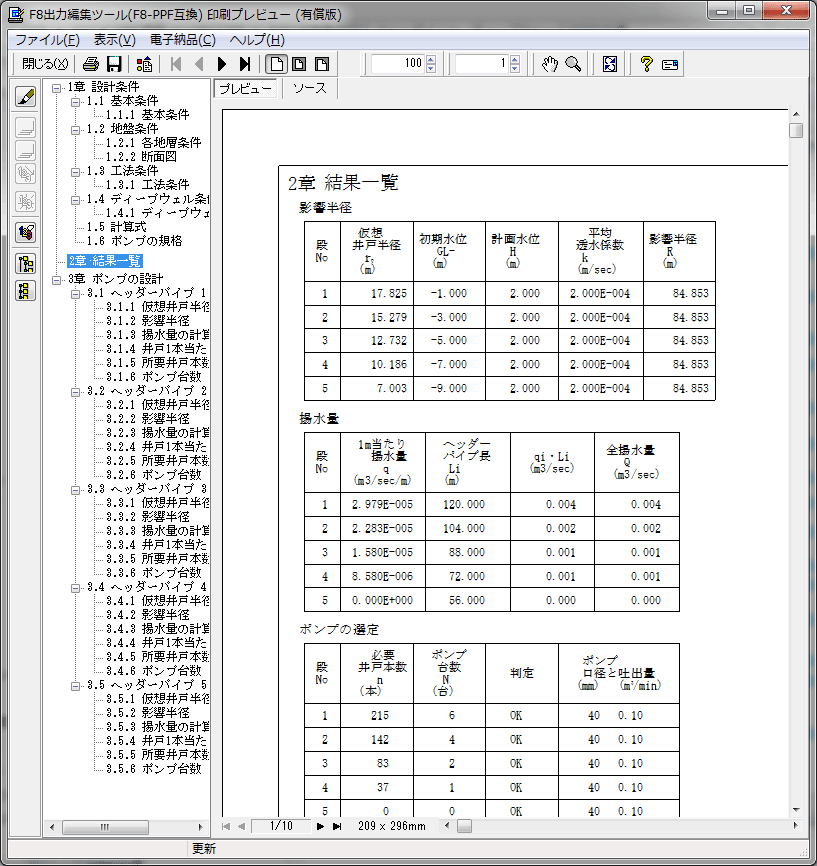The width and height of the screenshot is (817, 866).
Task: Go to the next page using the toolbar arrow
Action: click(x=222, y=64)
